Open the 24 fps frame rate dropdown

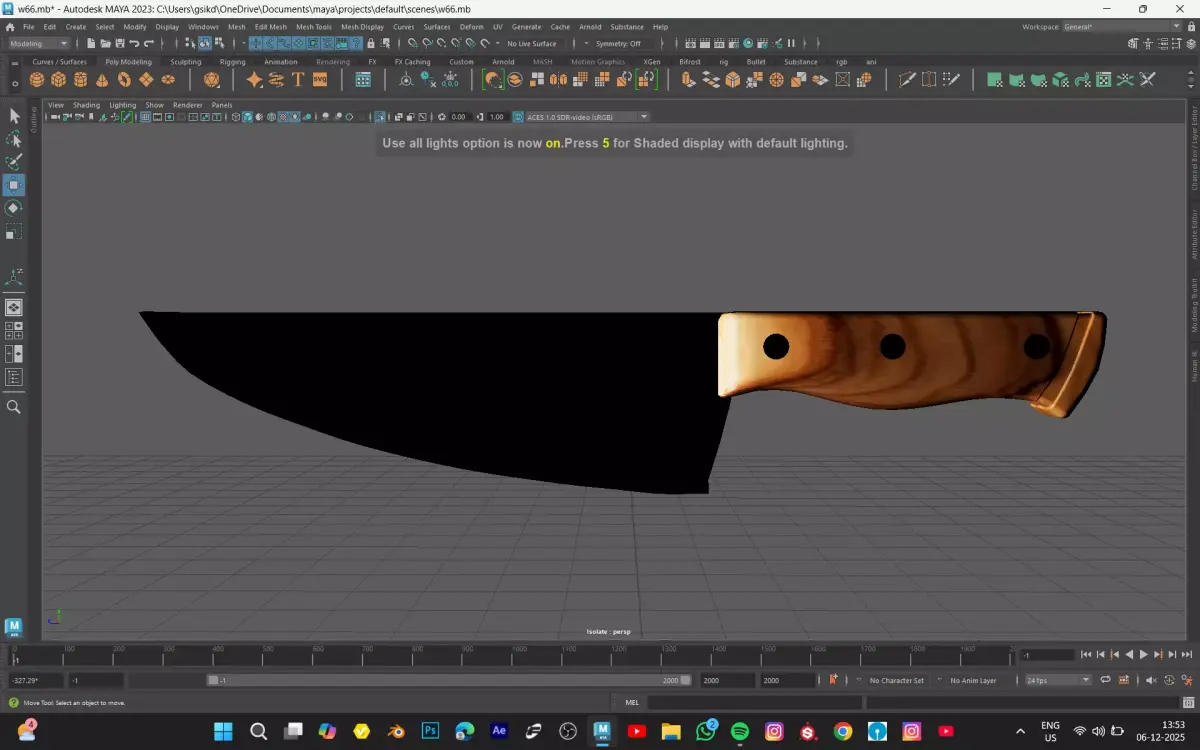(x=1058, y=680)
